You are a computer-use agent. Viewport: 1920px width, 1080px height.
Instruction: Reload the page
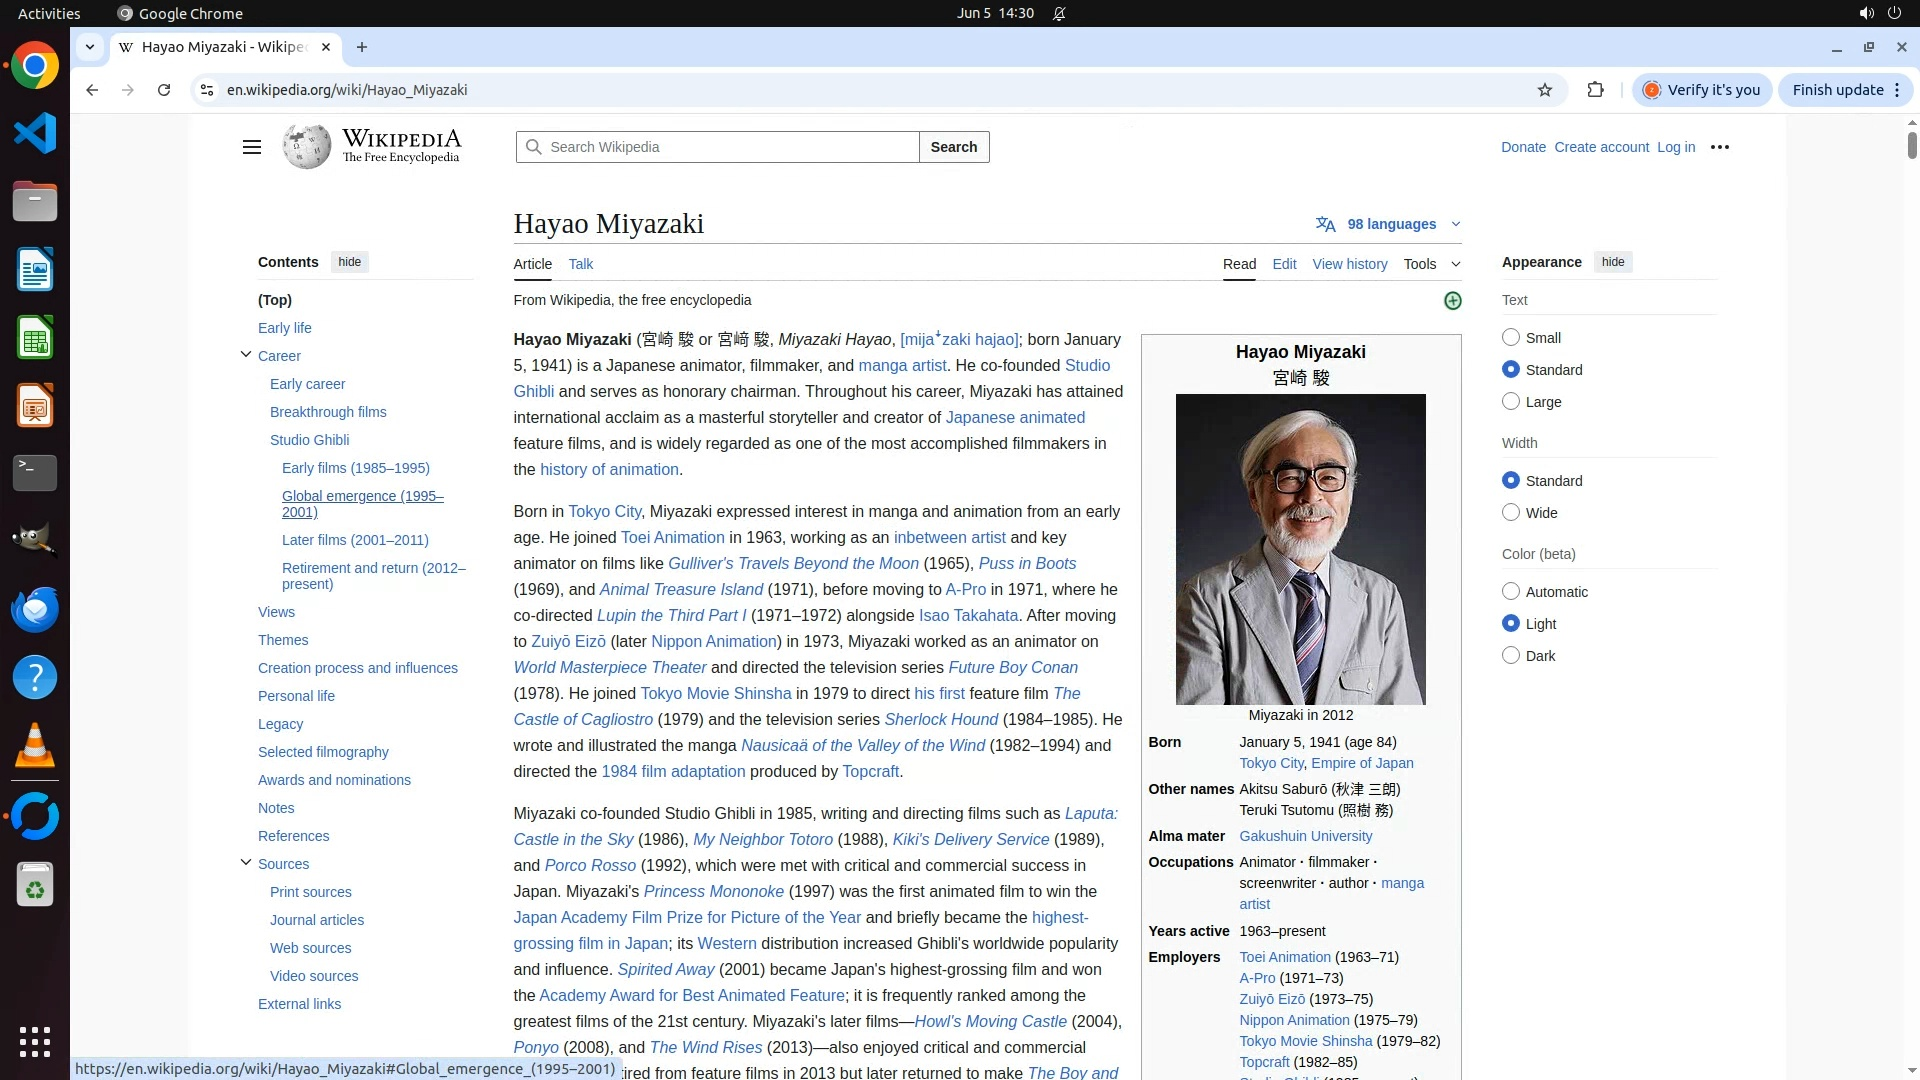coord(164,90)
